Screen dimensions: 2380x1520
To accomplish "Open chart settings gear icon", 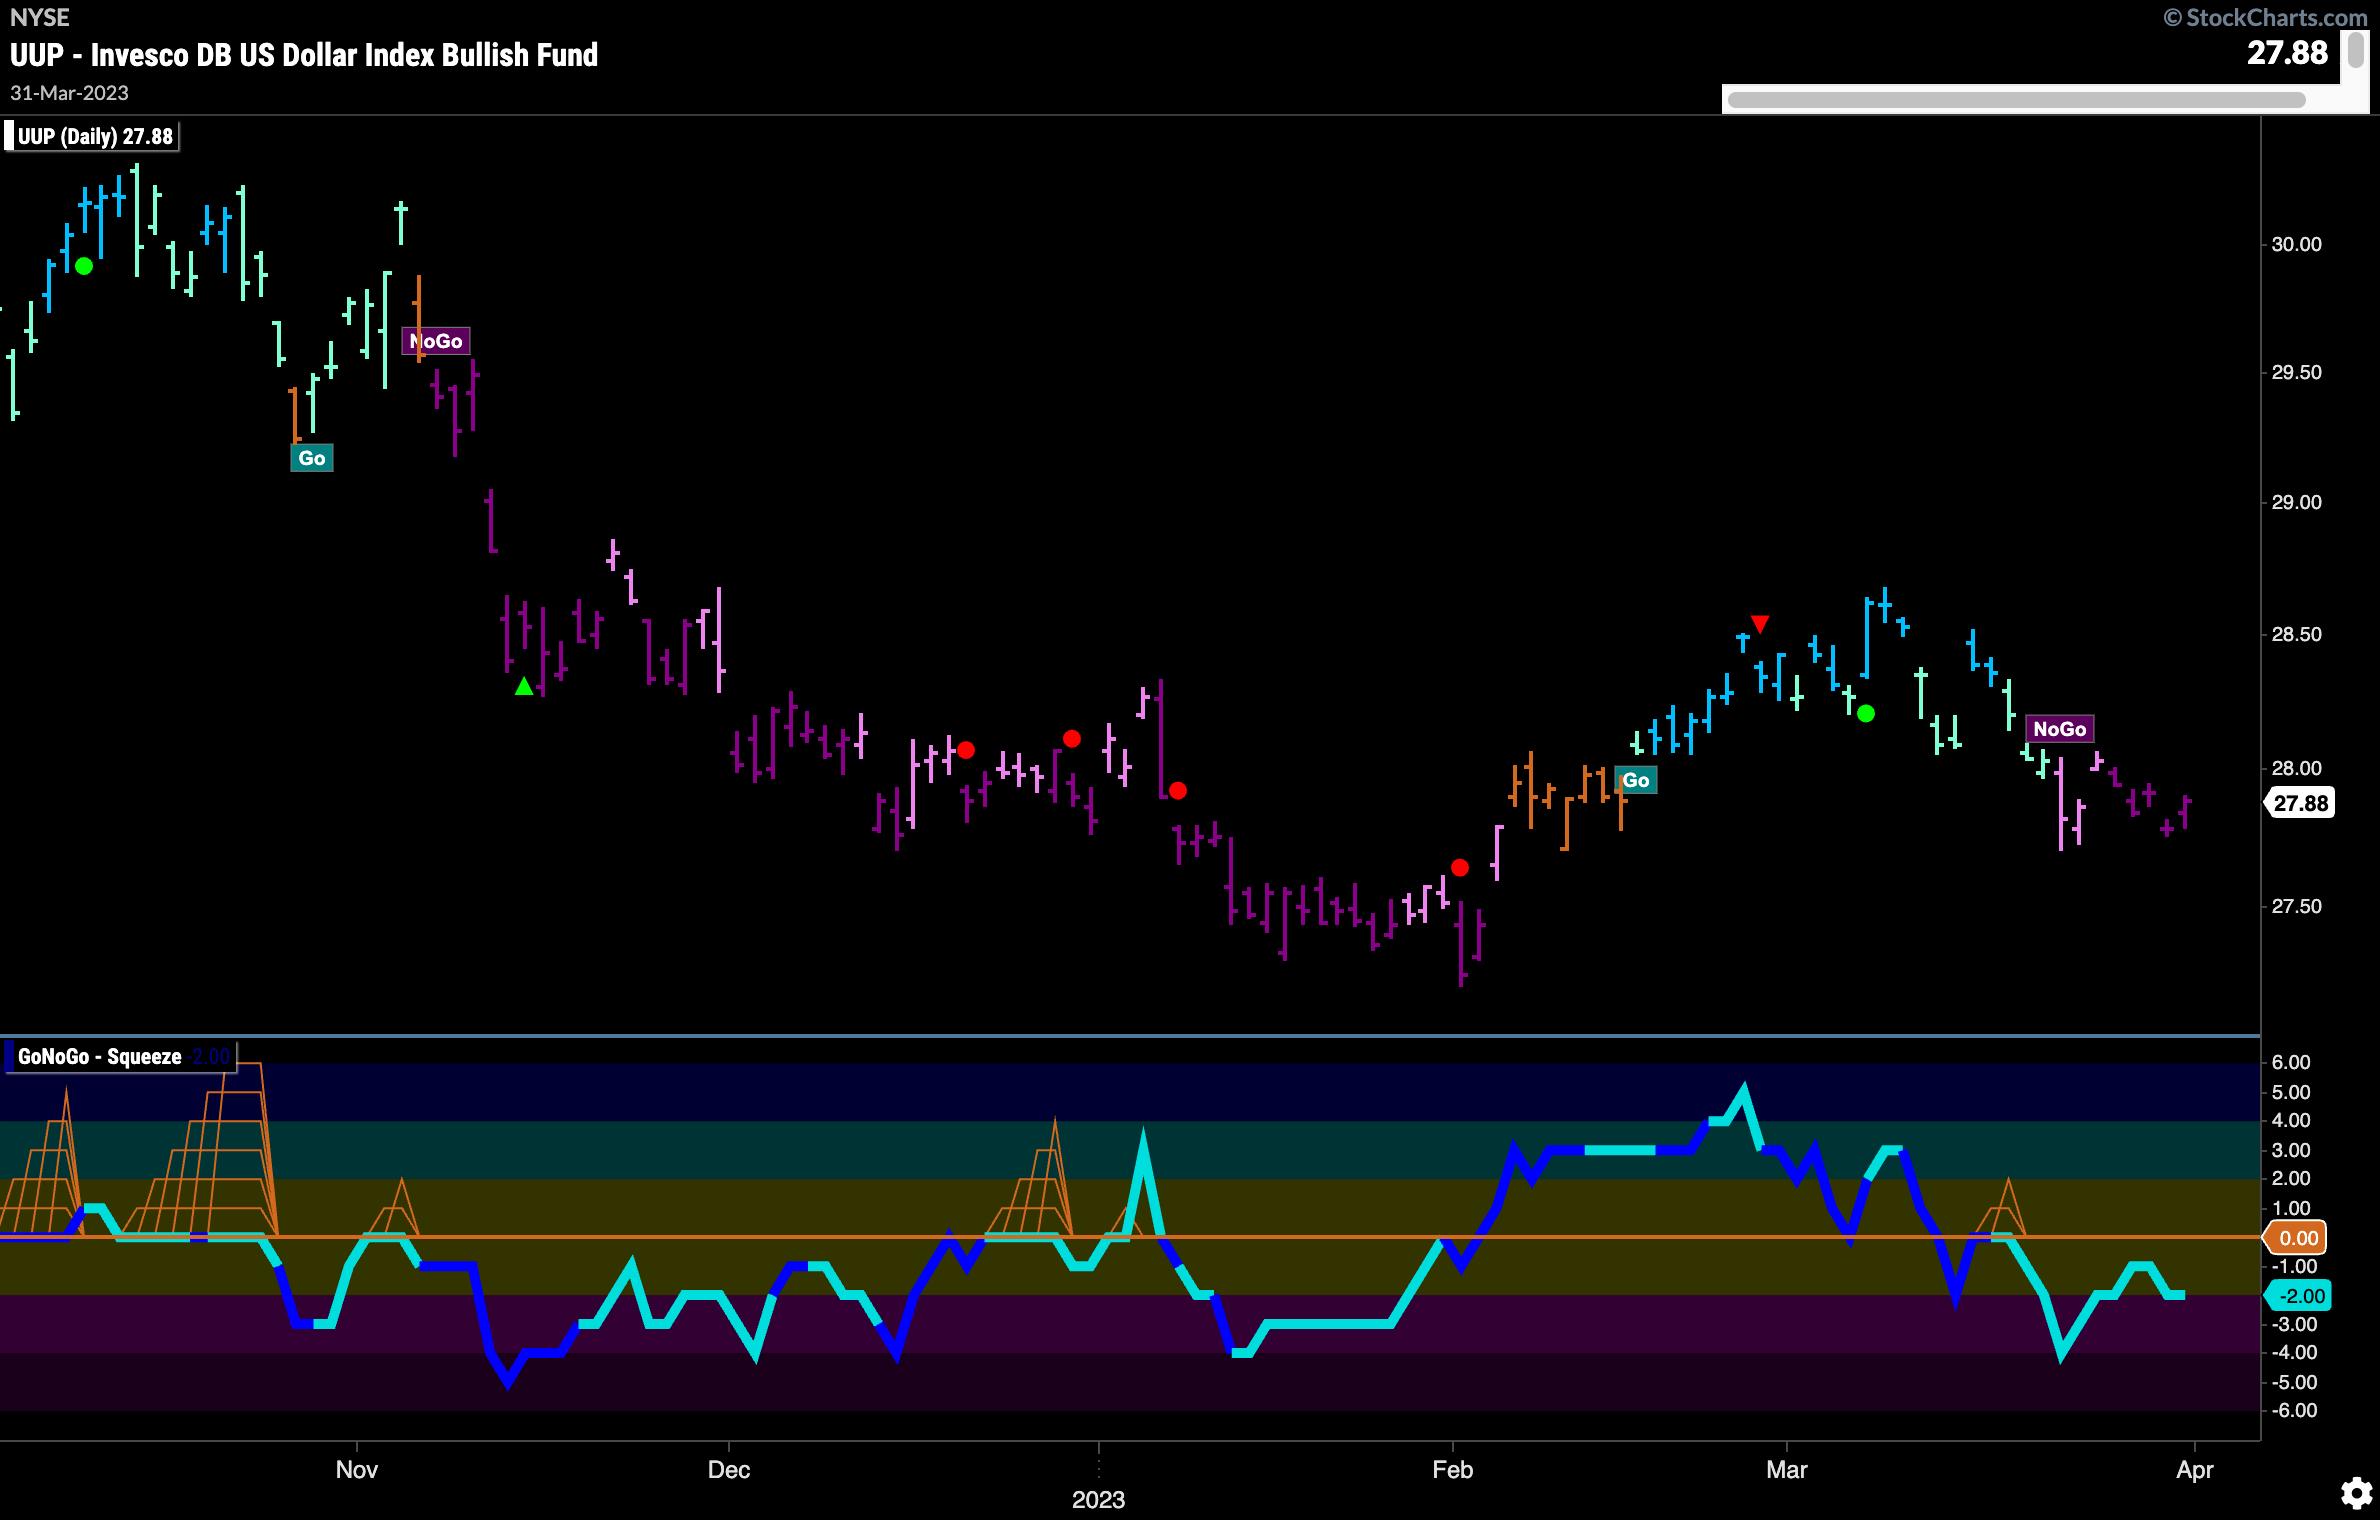I will click(x=2356, y=1494).
